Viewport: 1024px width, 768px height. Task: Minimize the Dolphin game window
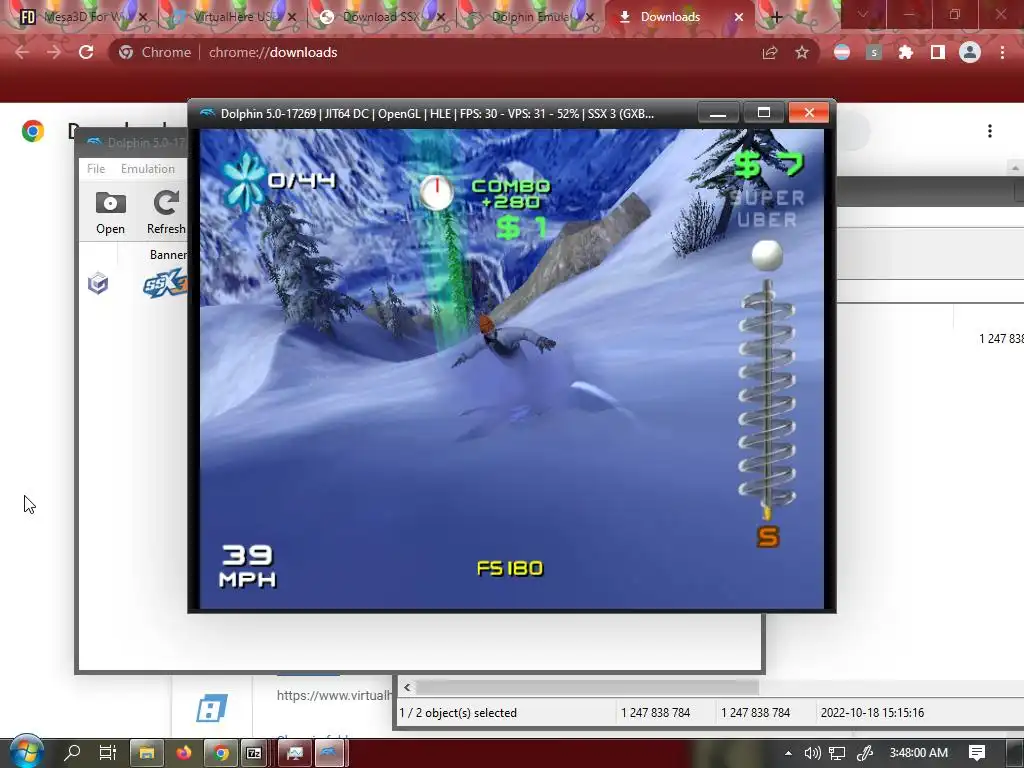coord(718,112)
